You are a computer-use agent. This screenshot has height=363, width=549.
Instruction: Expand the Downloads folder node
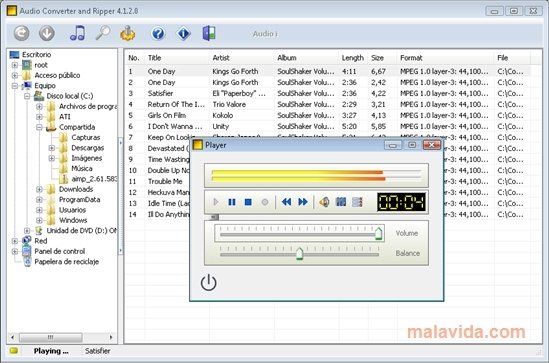click(x=39, y=189)
